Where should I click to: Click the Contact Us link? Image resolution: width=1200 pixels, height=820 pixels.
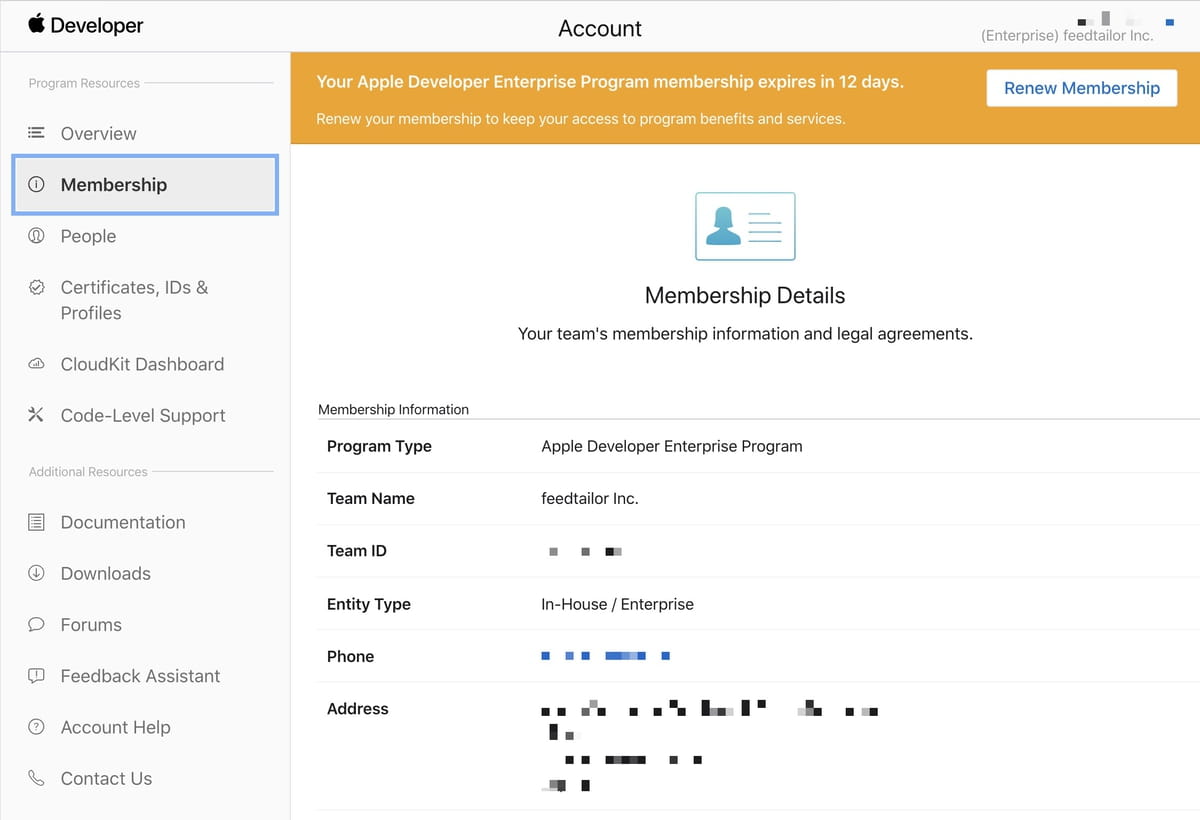[106, 778]
